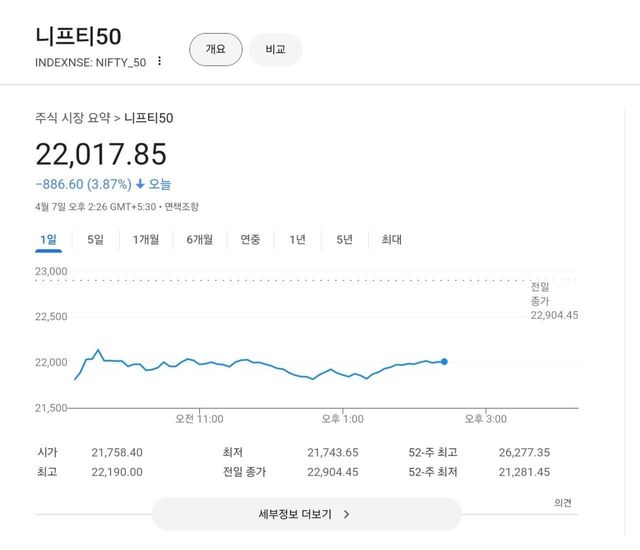Click the 주식 시장 요약 breadcrumb

[x=72, y=118]
